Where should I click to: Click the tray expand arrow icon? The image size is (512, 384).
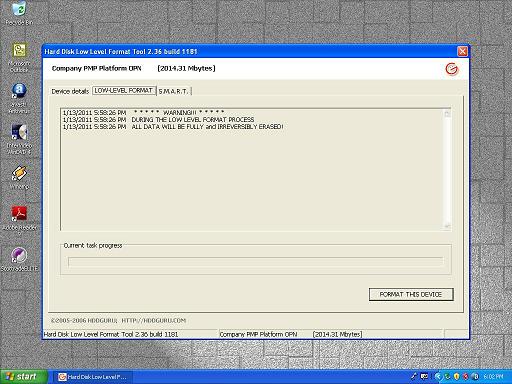click(438, 377)
